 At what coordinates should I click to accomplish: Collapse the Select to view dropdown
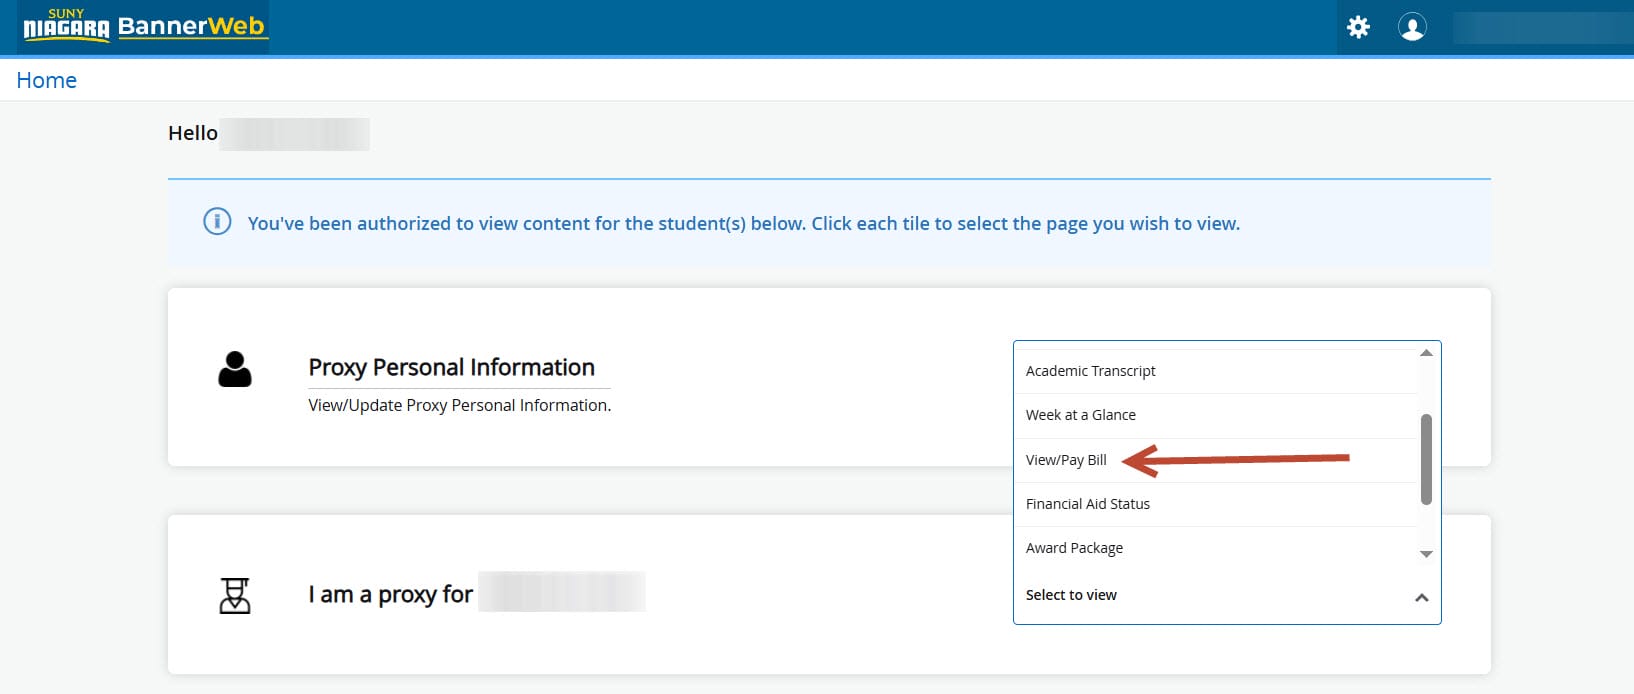click(x=1227, y=595)
